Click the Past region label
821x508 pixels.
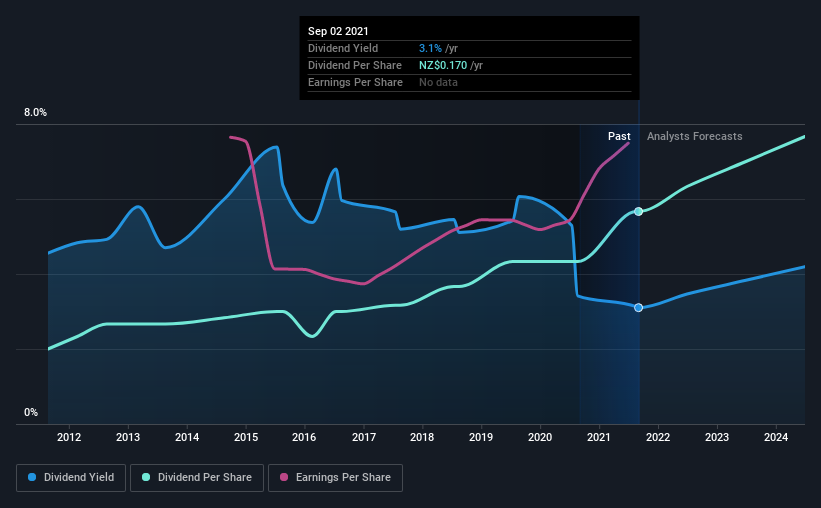tap(619, 136)
